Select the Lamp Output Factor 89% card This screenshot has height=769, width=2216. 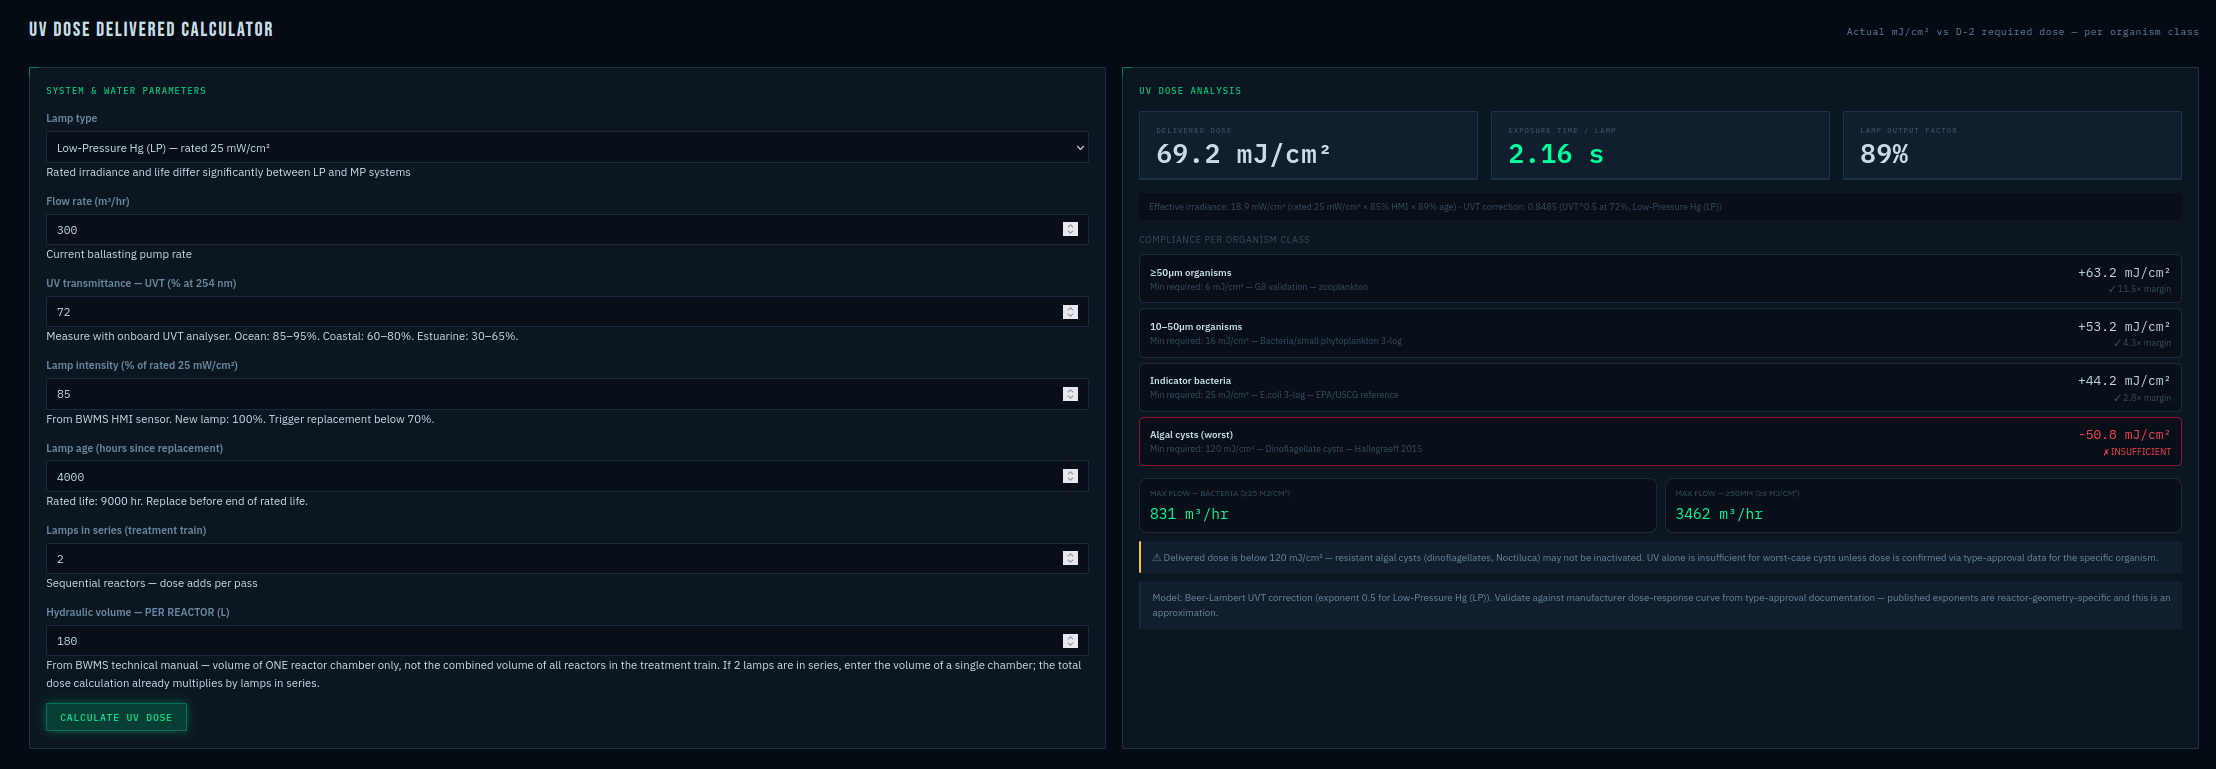click(2012, 145)
